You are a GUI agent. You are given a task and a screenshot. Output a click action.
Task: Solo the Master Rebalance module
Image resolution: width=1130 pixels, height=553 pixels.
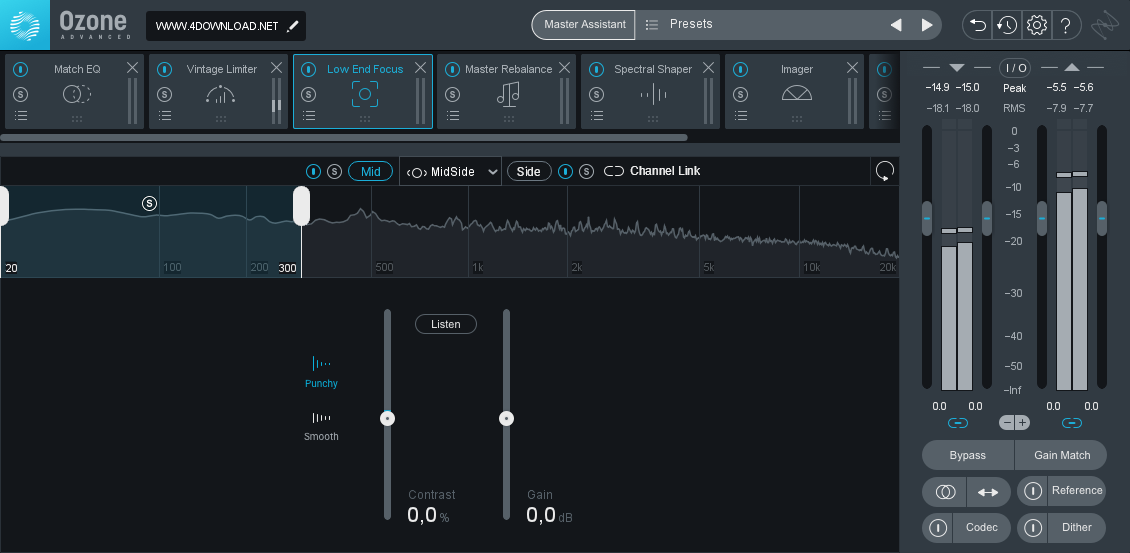pos(453,94)
